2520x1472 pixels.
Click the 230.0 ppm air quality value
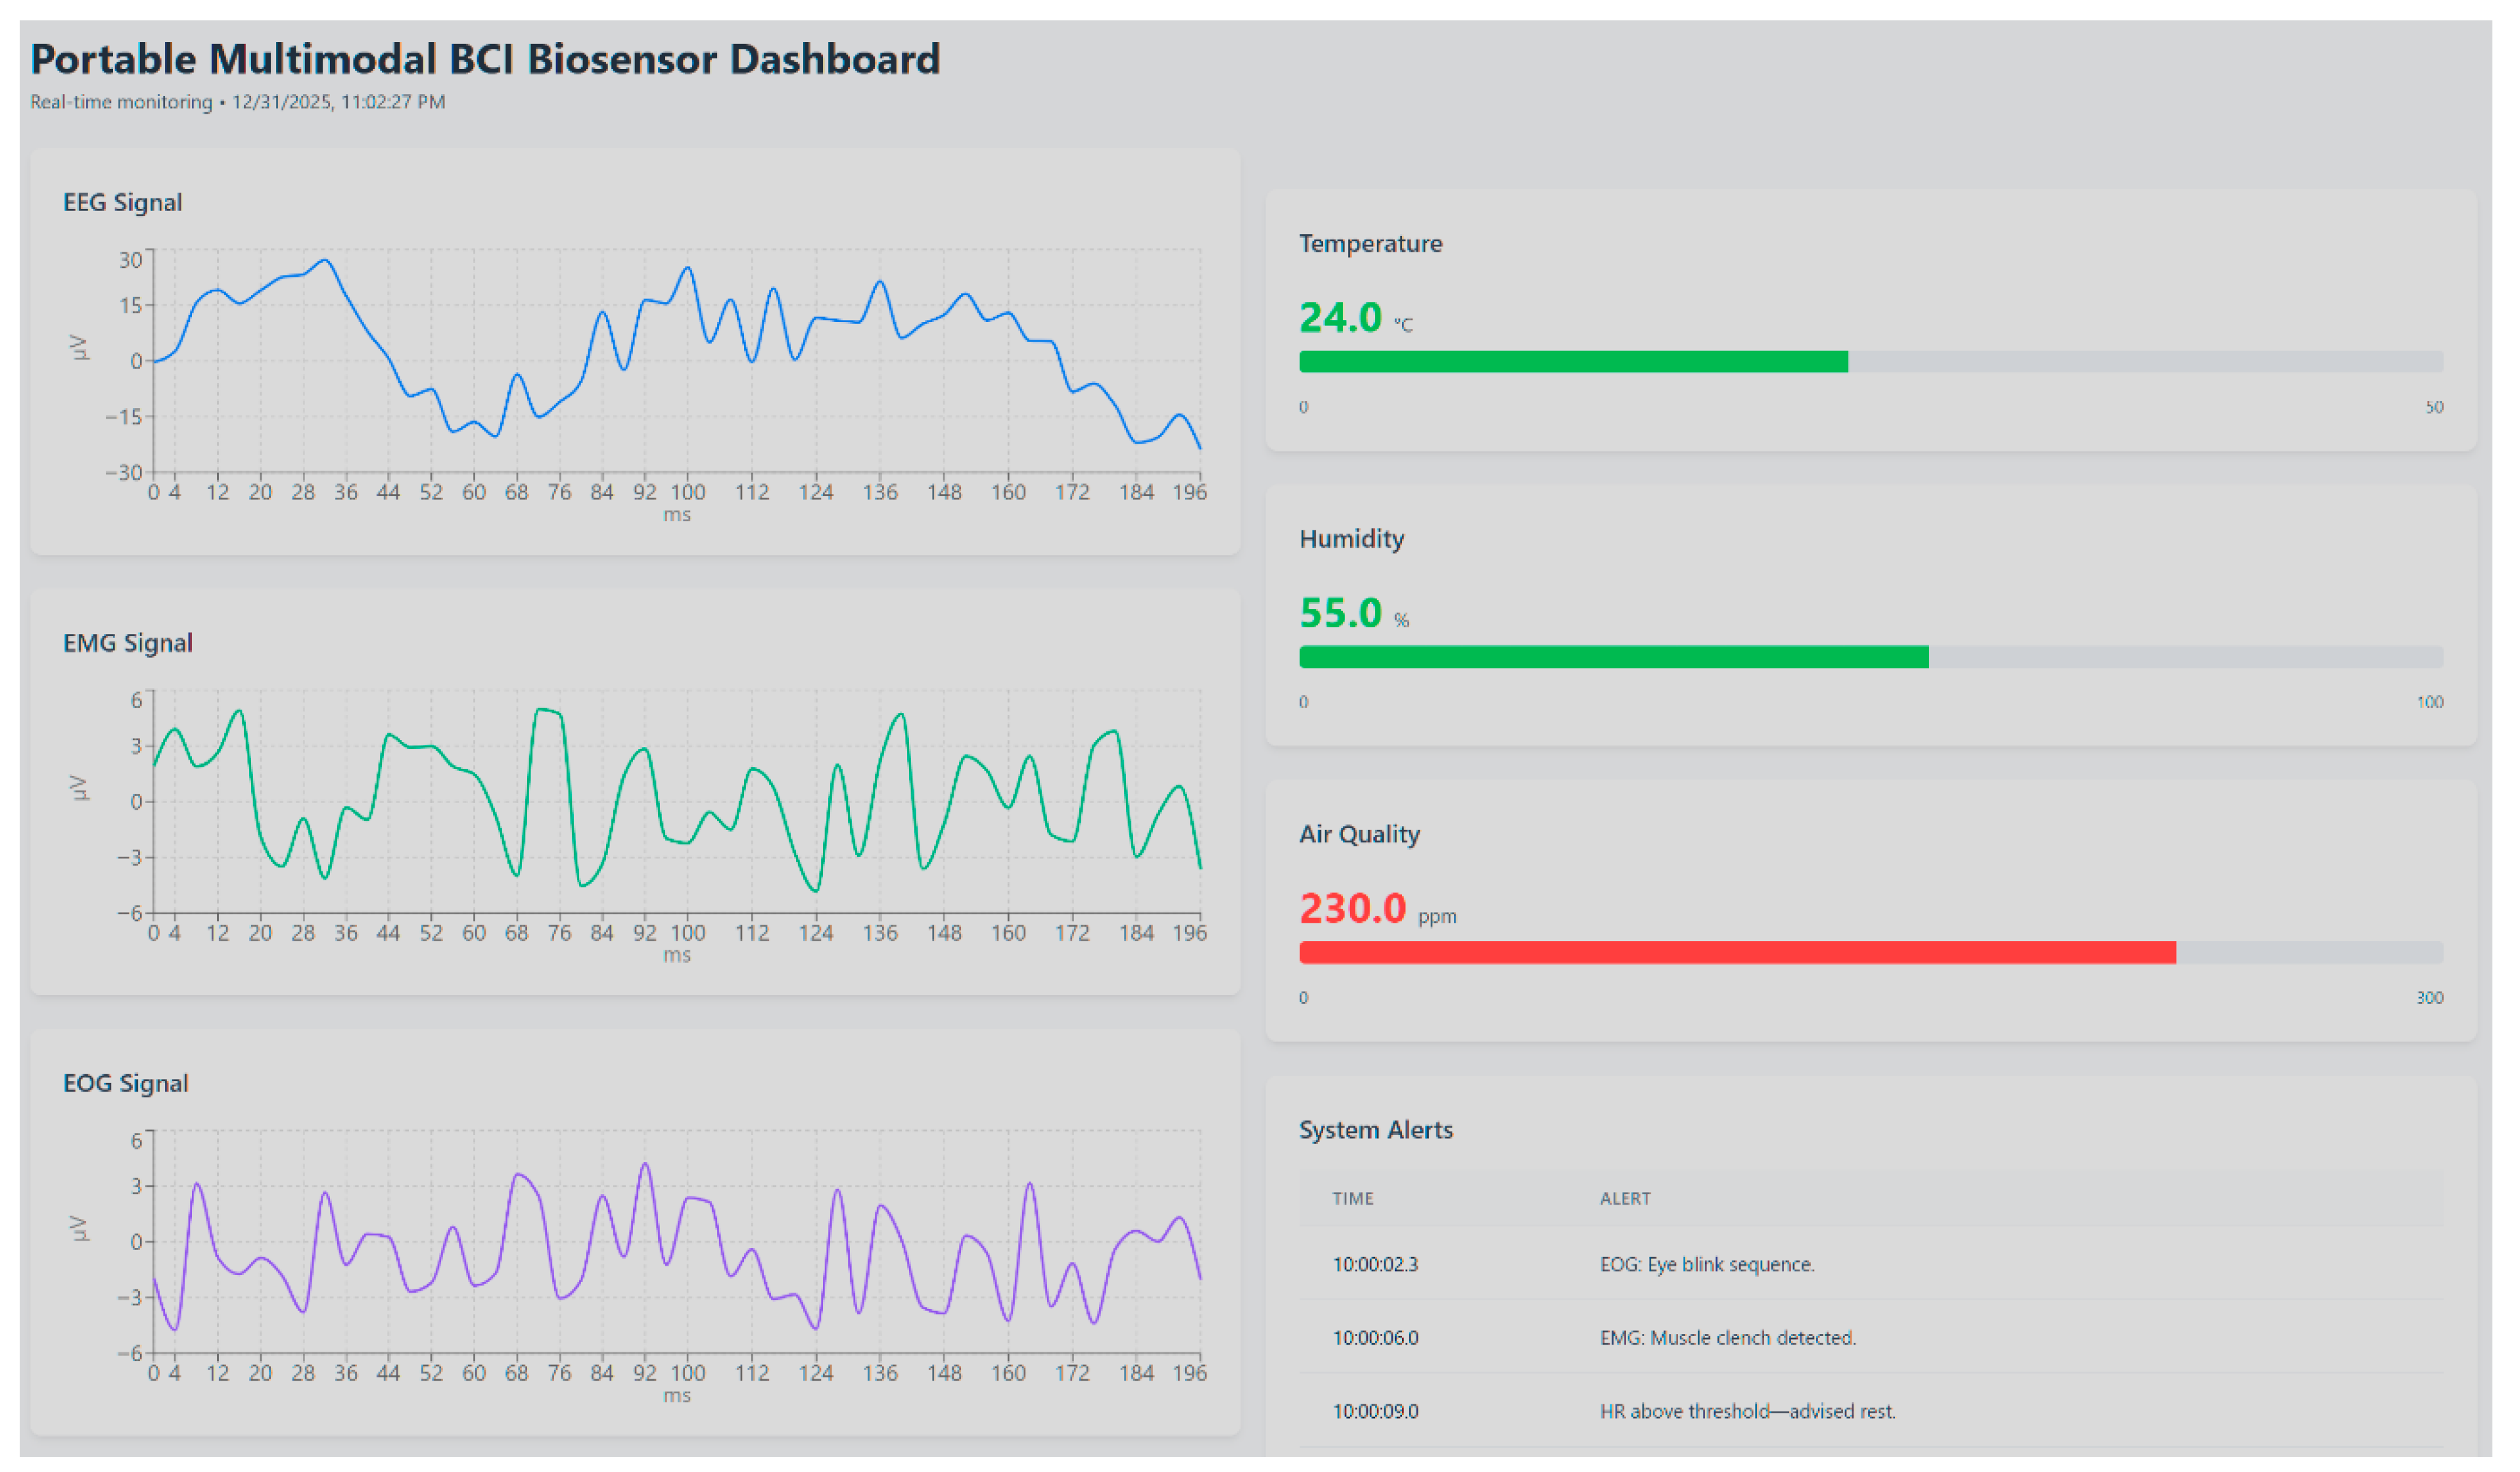(x=1352, y=908)
